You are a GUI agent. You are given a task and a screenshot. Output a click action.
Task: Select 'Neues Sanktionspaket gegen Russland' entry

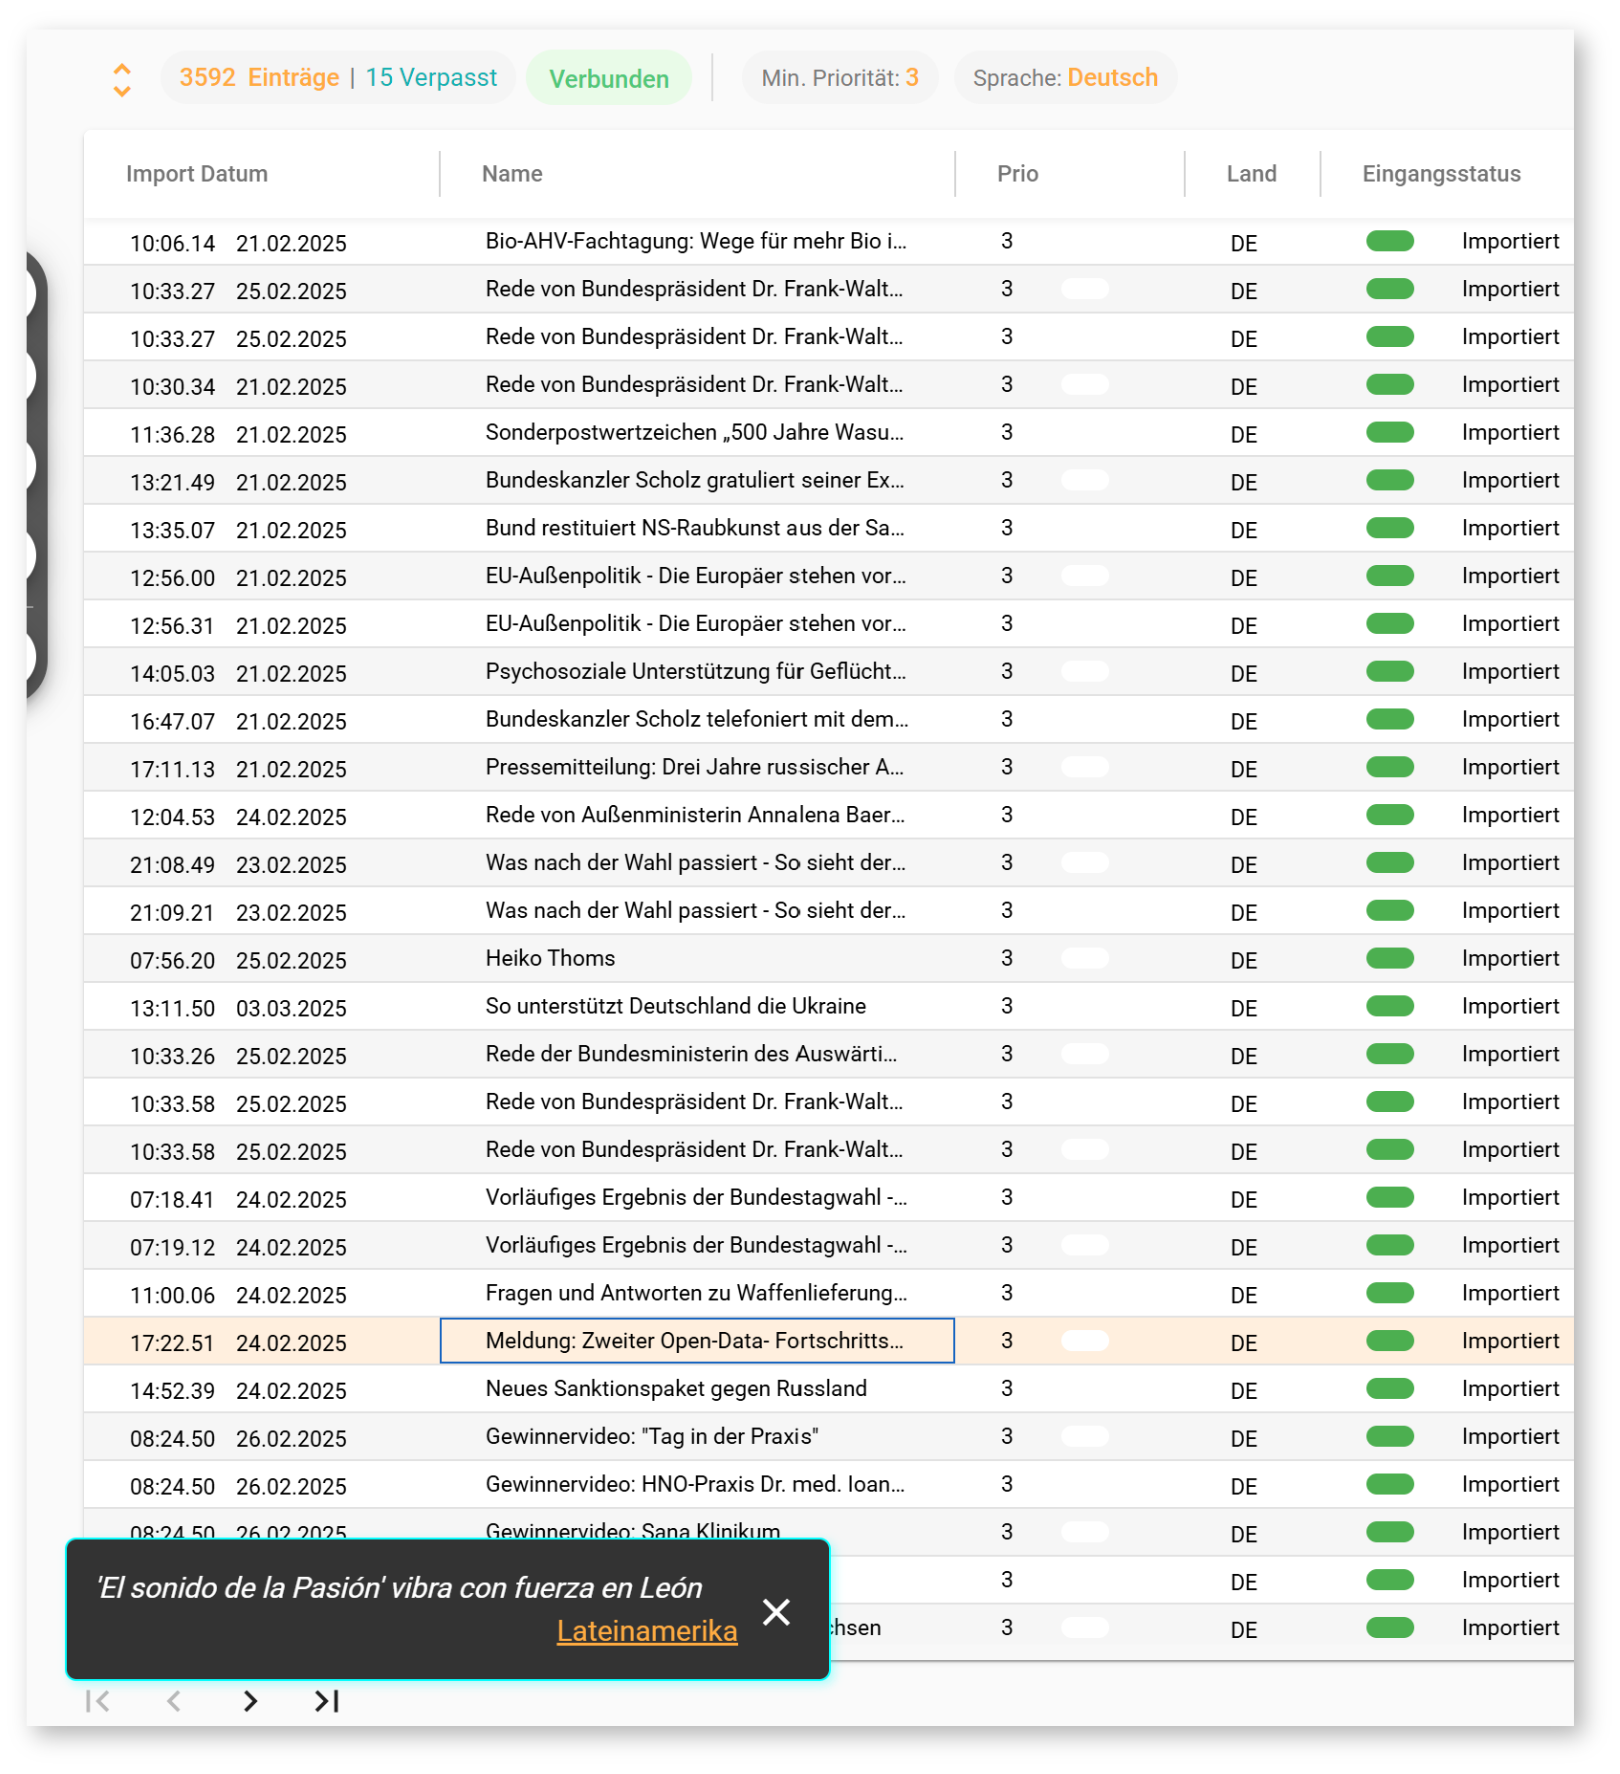point(676,1389)
